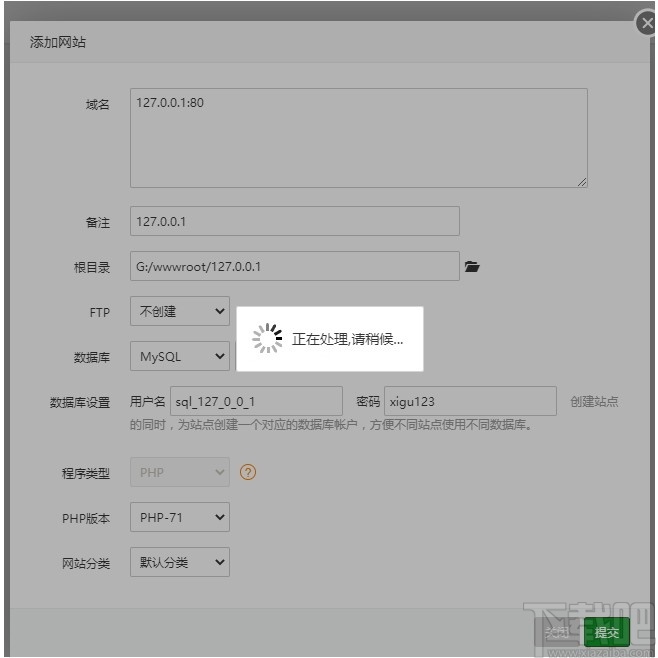
Task: Open the PHP版本 PHP-71 dropdown
Action: 180,517
